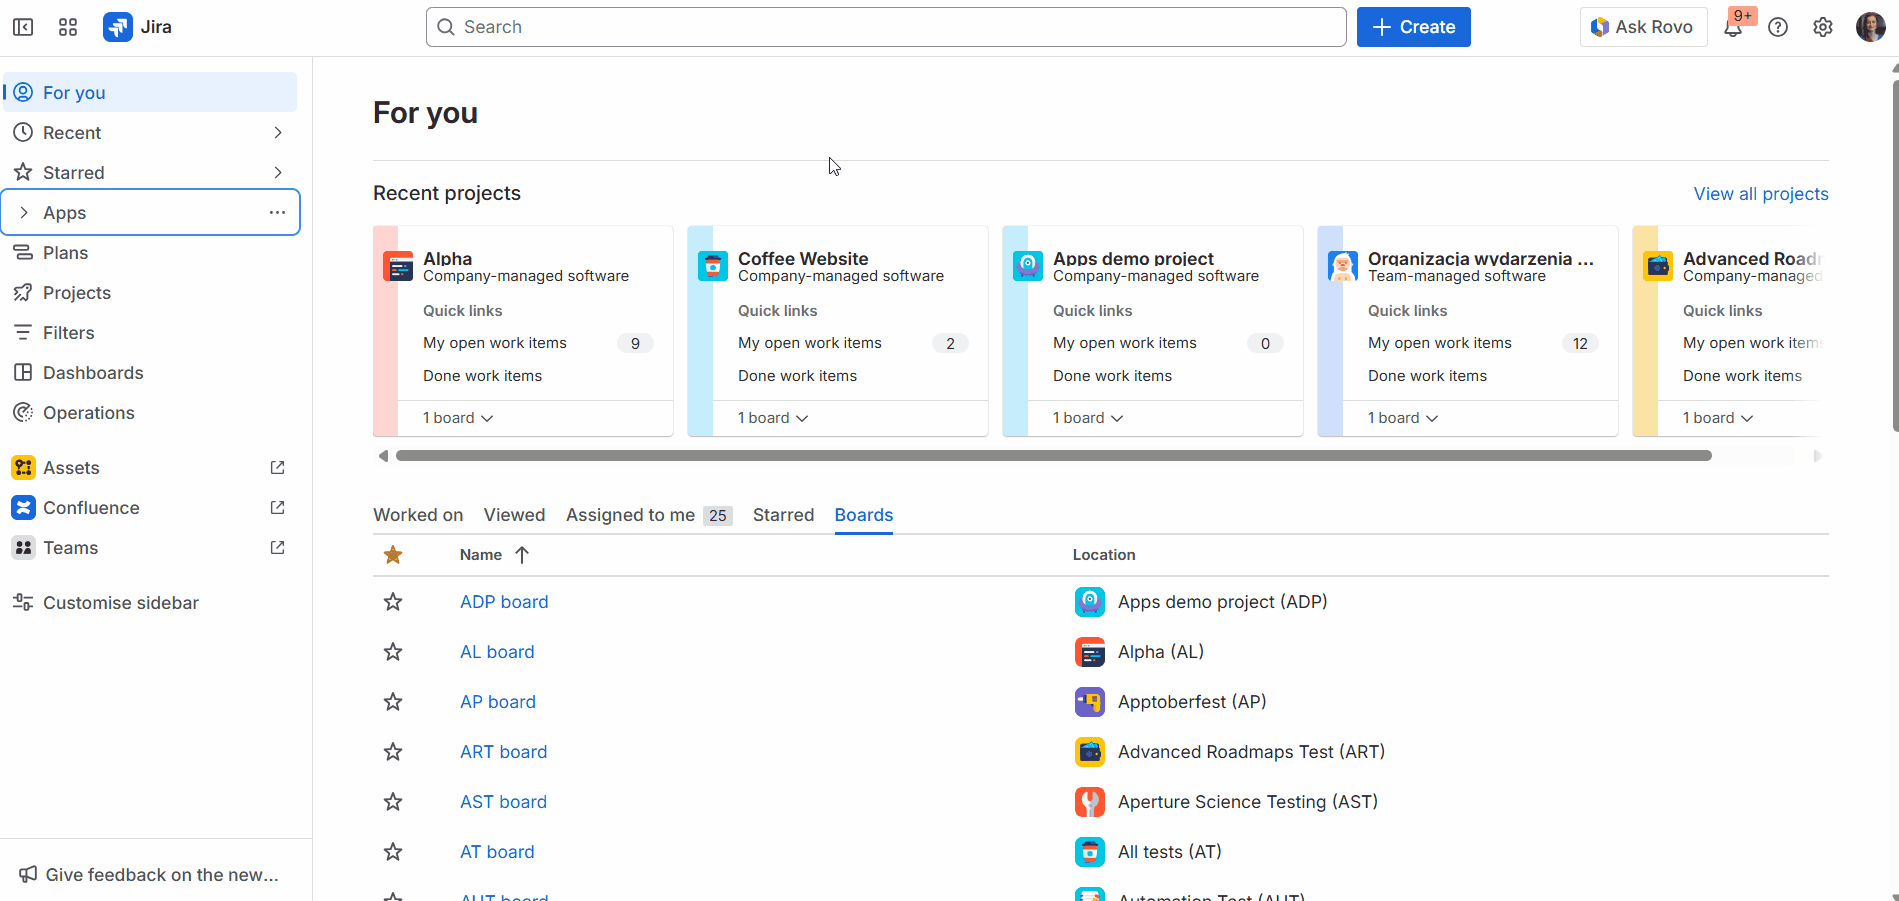Viewport: 1899px width, 901px height.
Task: Expand Alpha's 1 board dropdown
Action: pos(458,418)
